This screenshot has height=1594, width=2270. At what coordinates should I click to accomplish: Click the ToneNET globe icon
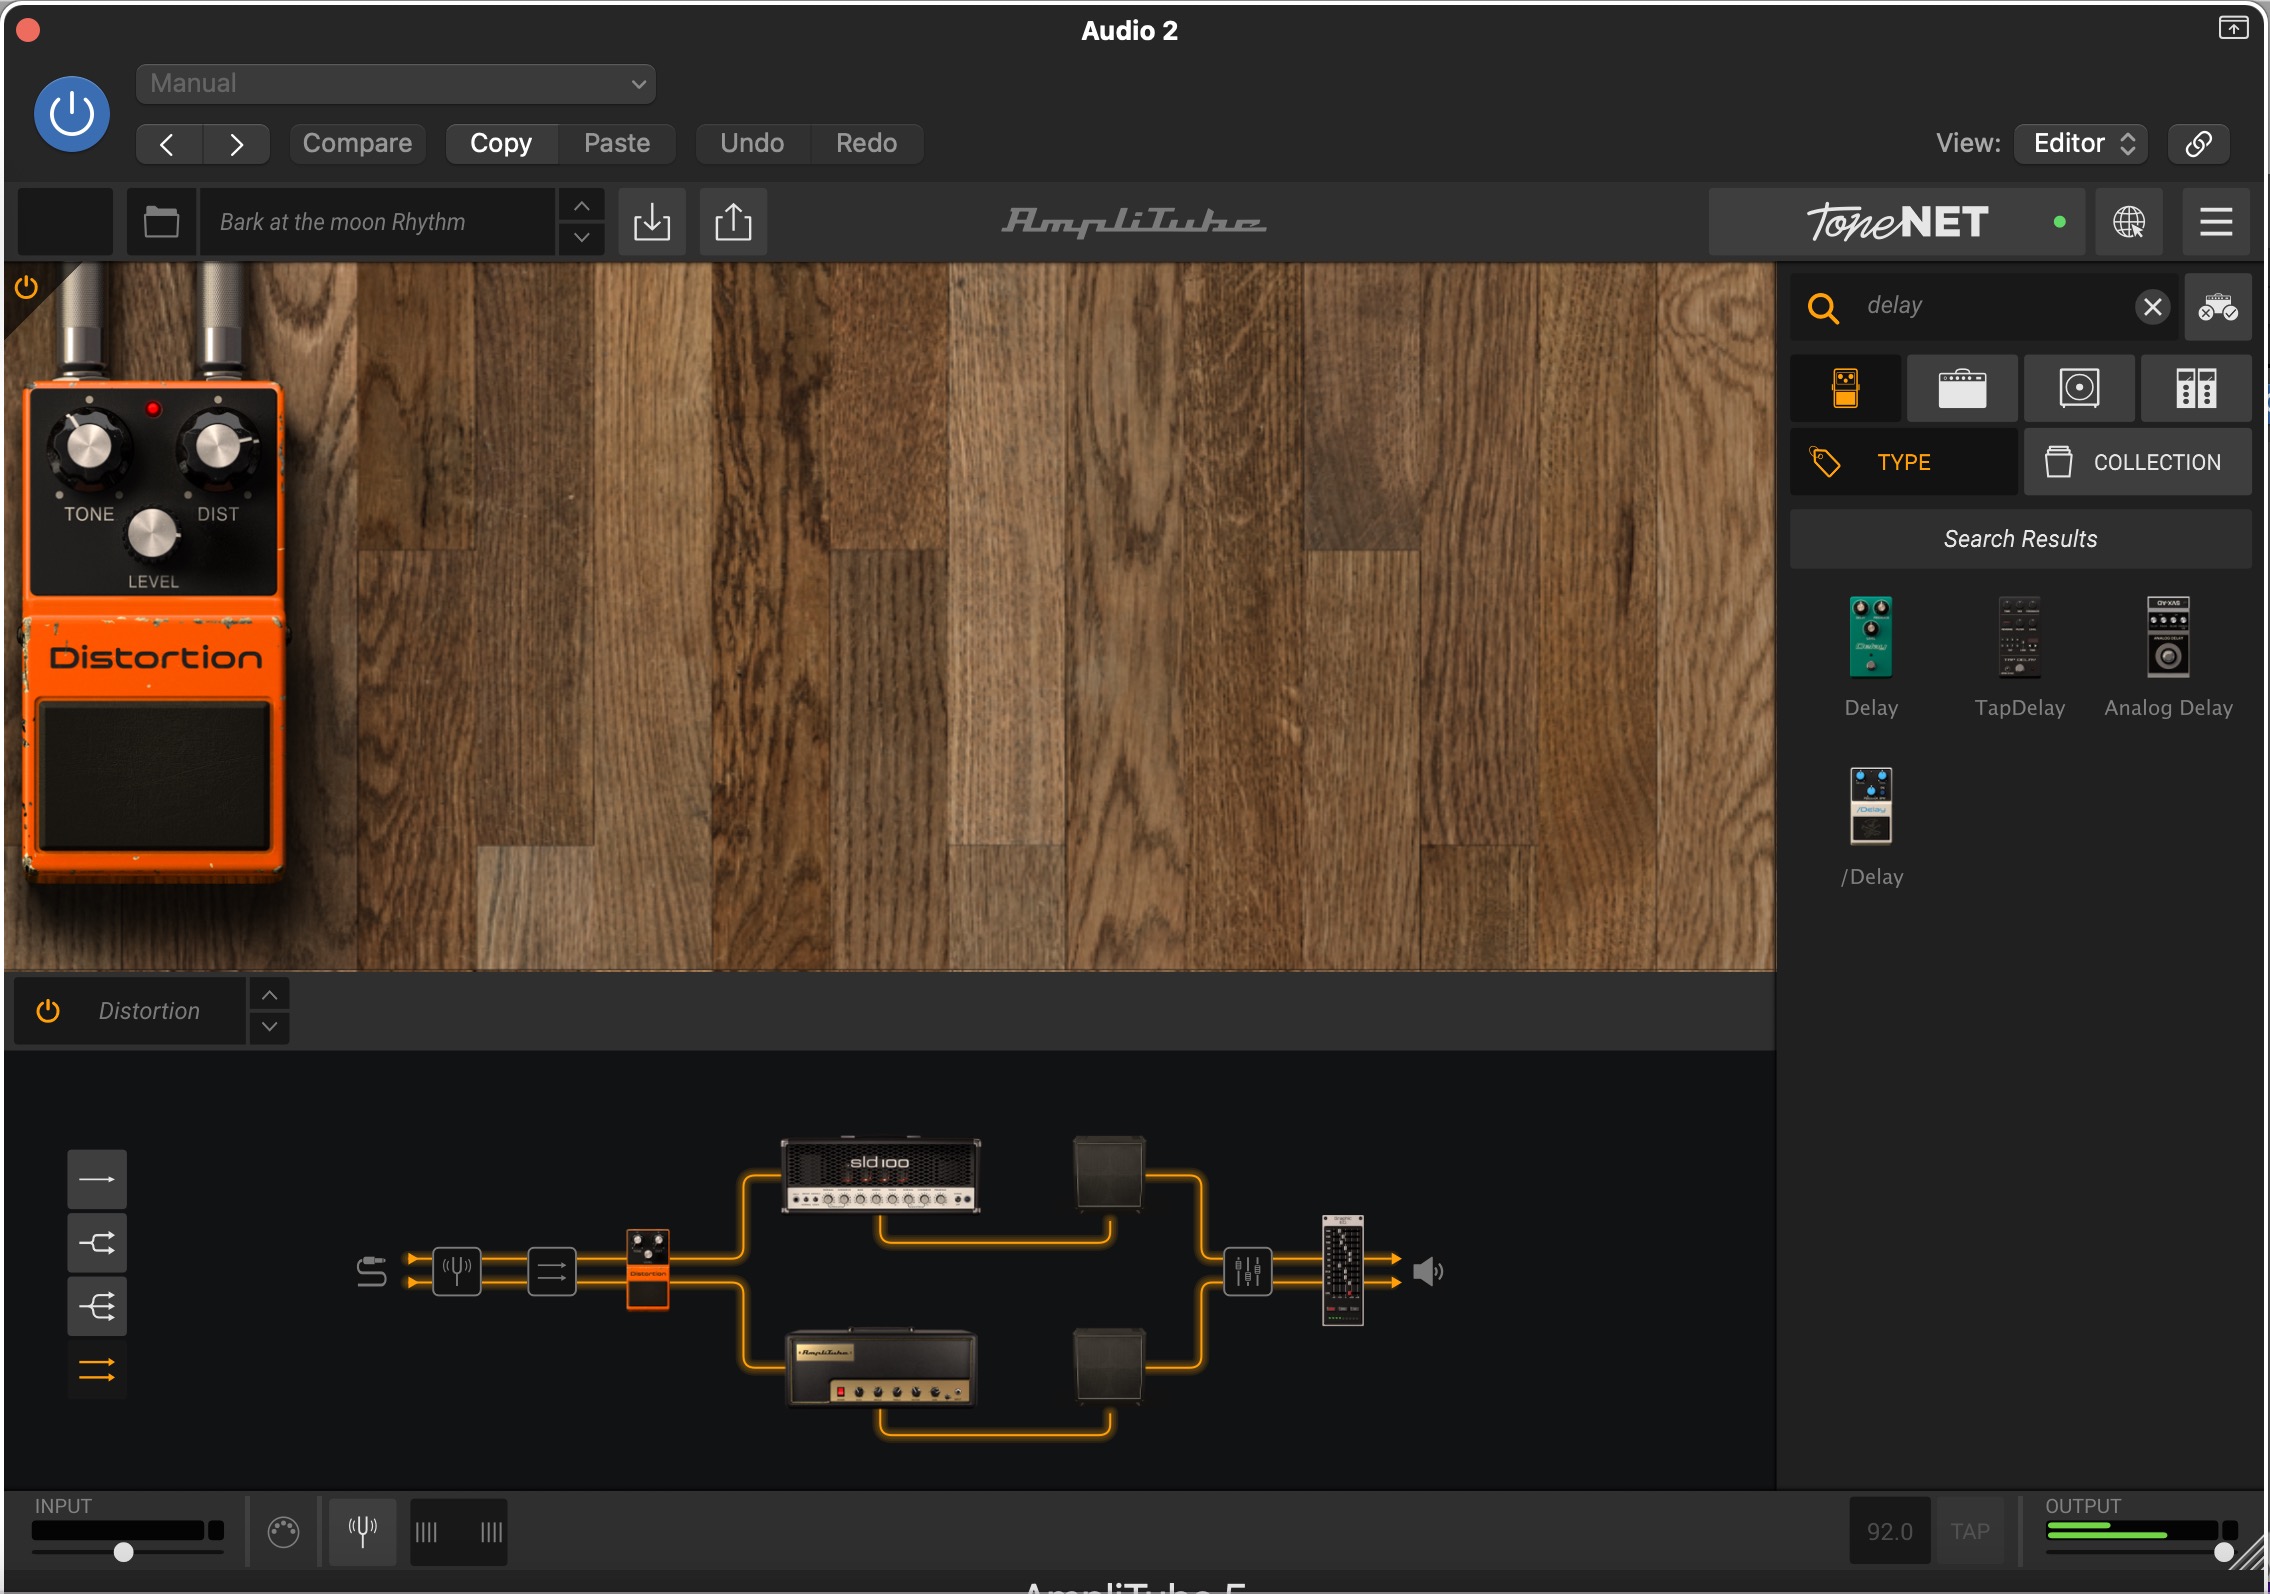coord(2129,222)
